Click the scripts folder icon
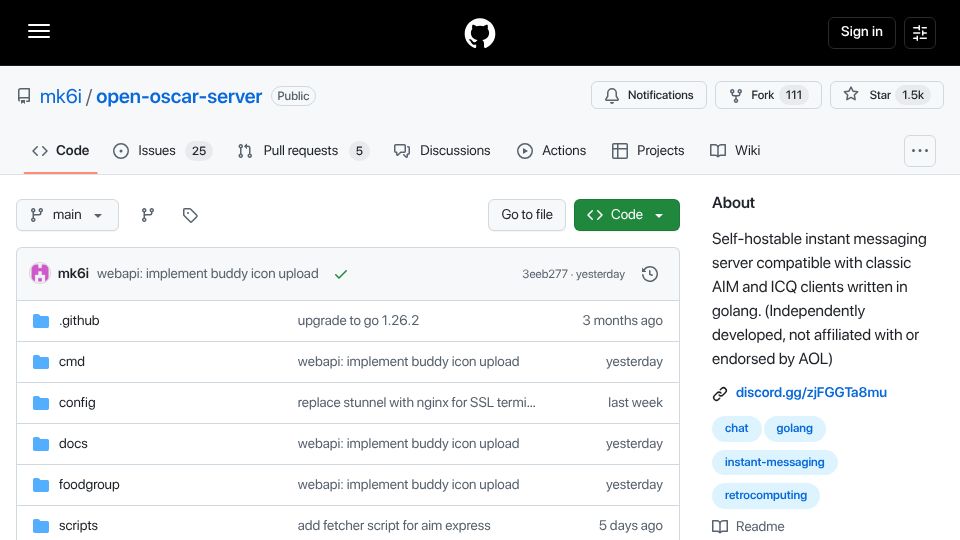 click(x=41, y=526)
